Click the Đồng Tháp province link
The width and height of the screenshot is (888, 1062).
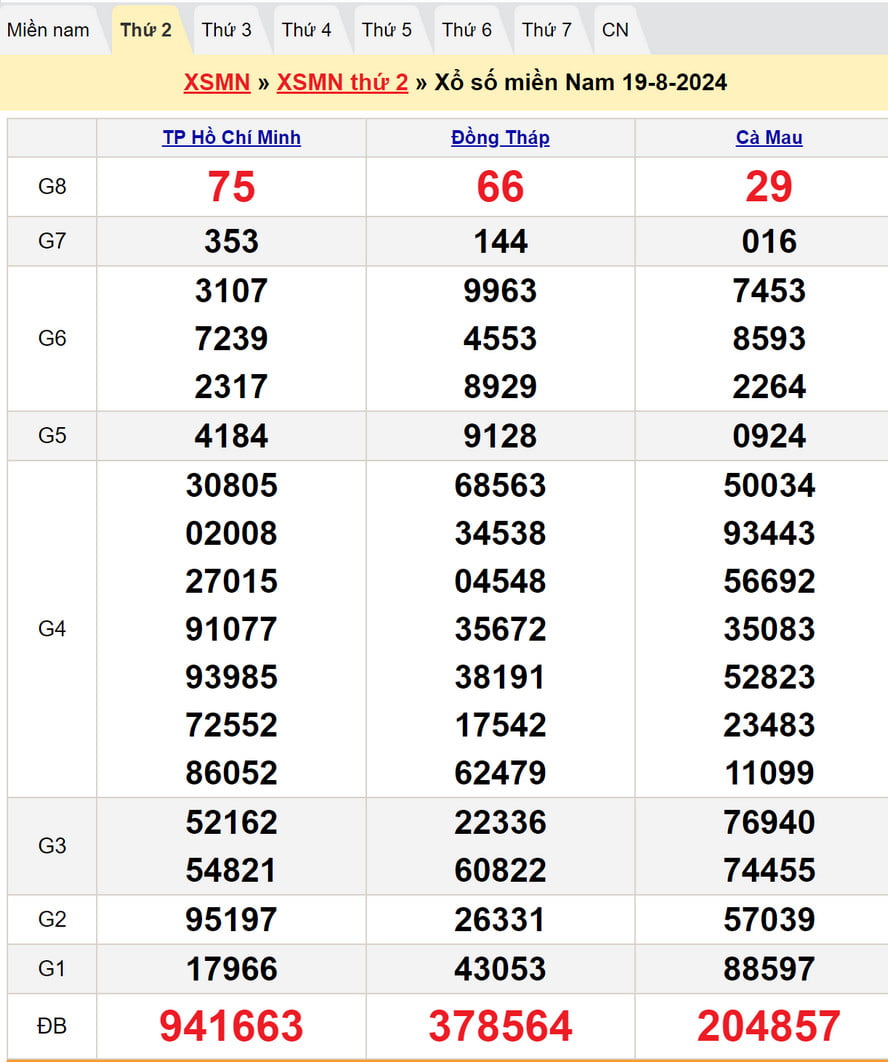pyautogui.click(x=500, y=138)
